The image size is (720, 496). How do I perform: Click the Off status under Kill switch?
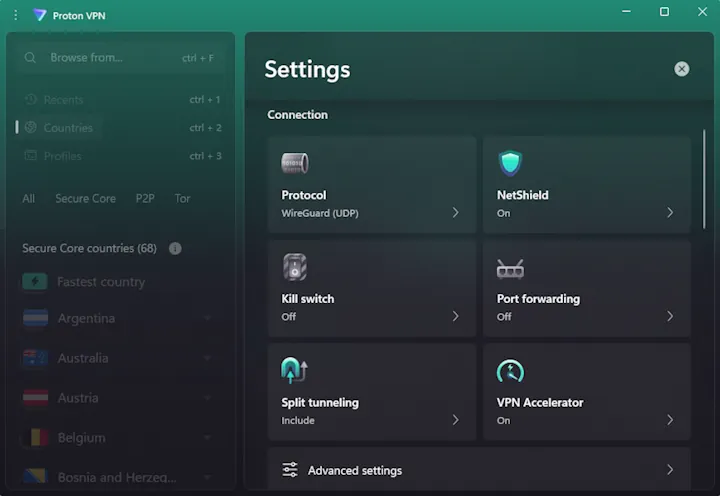[x=289, y=316]
